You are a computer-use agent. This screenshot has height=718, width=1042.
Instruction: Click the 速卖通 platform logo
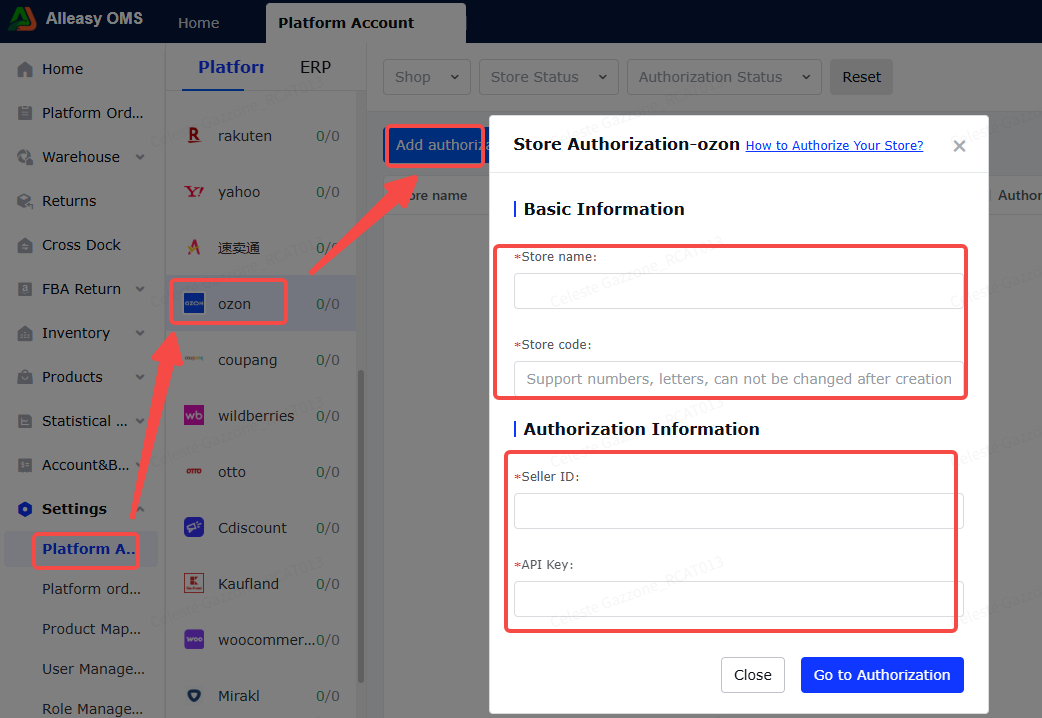pos(194,247)
